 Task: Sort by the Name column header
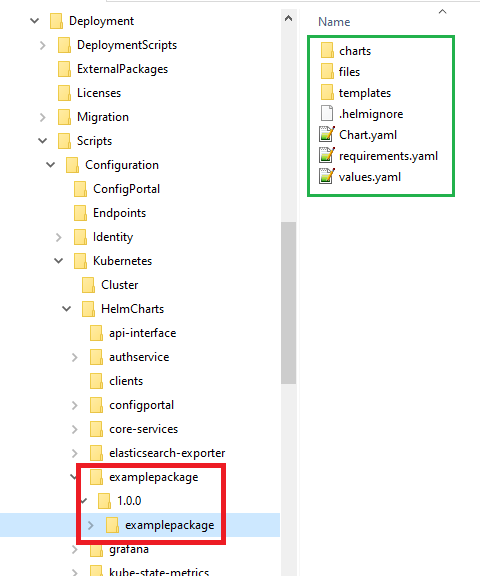[334, 22]
